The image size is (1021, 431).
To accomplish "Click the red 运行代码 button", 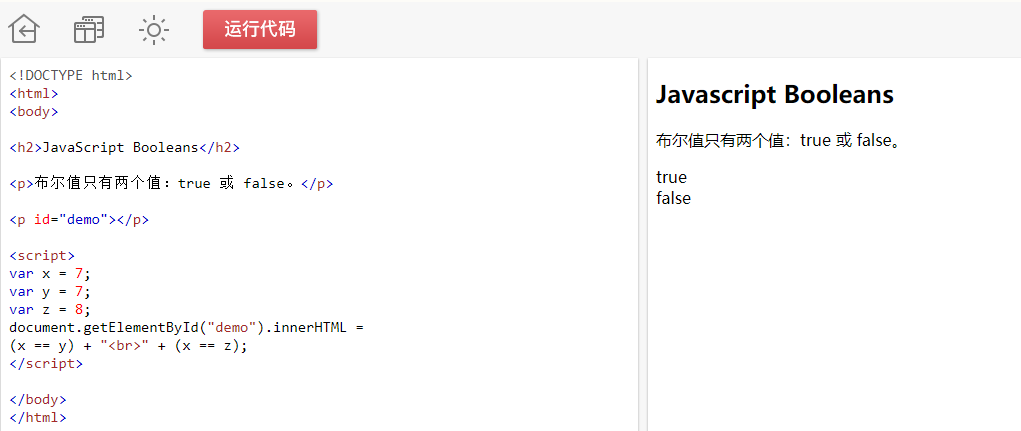I will (x=260, y=29).
